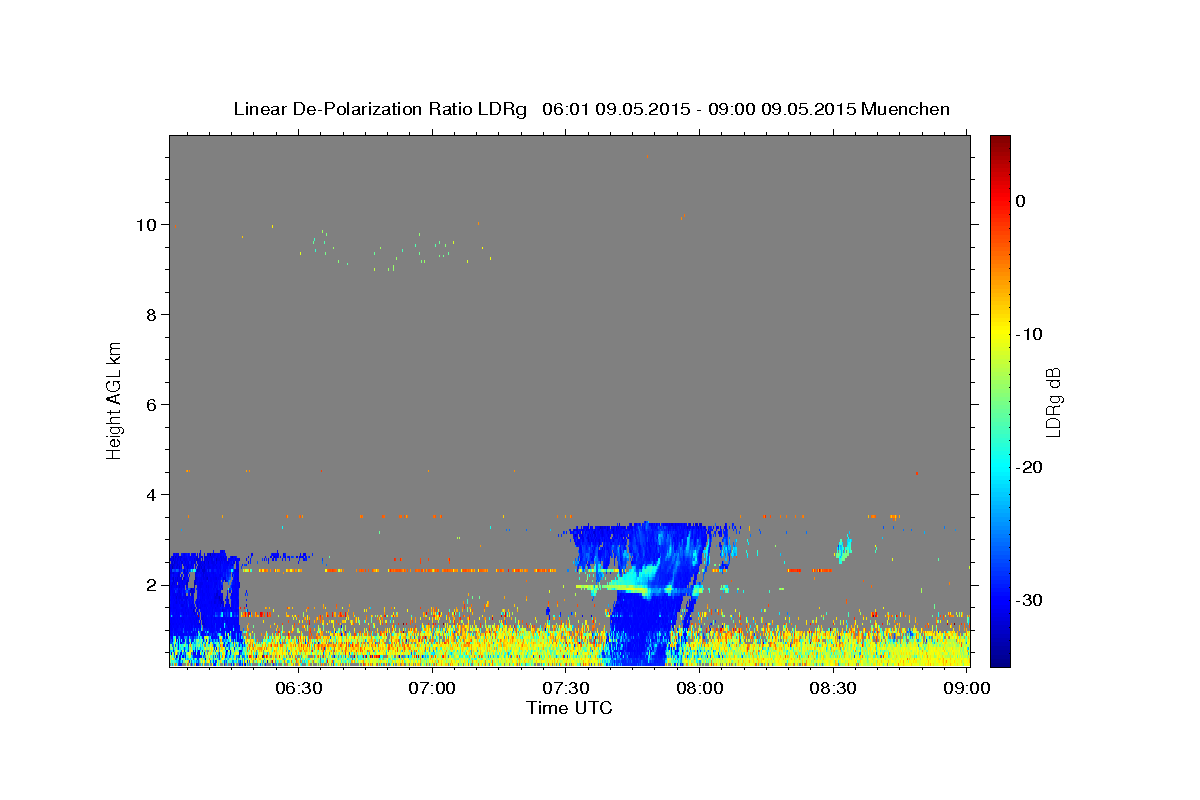The height and width of the screenshot is (800, 1200).
Task: Click the 'LDRg dB' colorbar label
Action: coord(1053,401)
